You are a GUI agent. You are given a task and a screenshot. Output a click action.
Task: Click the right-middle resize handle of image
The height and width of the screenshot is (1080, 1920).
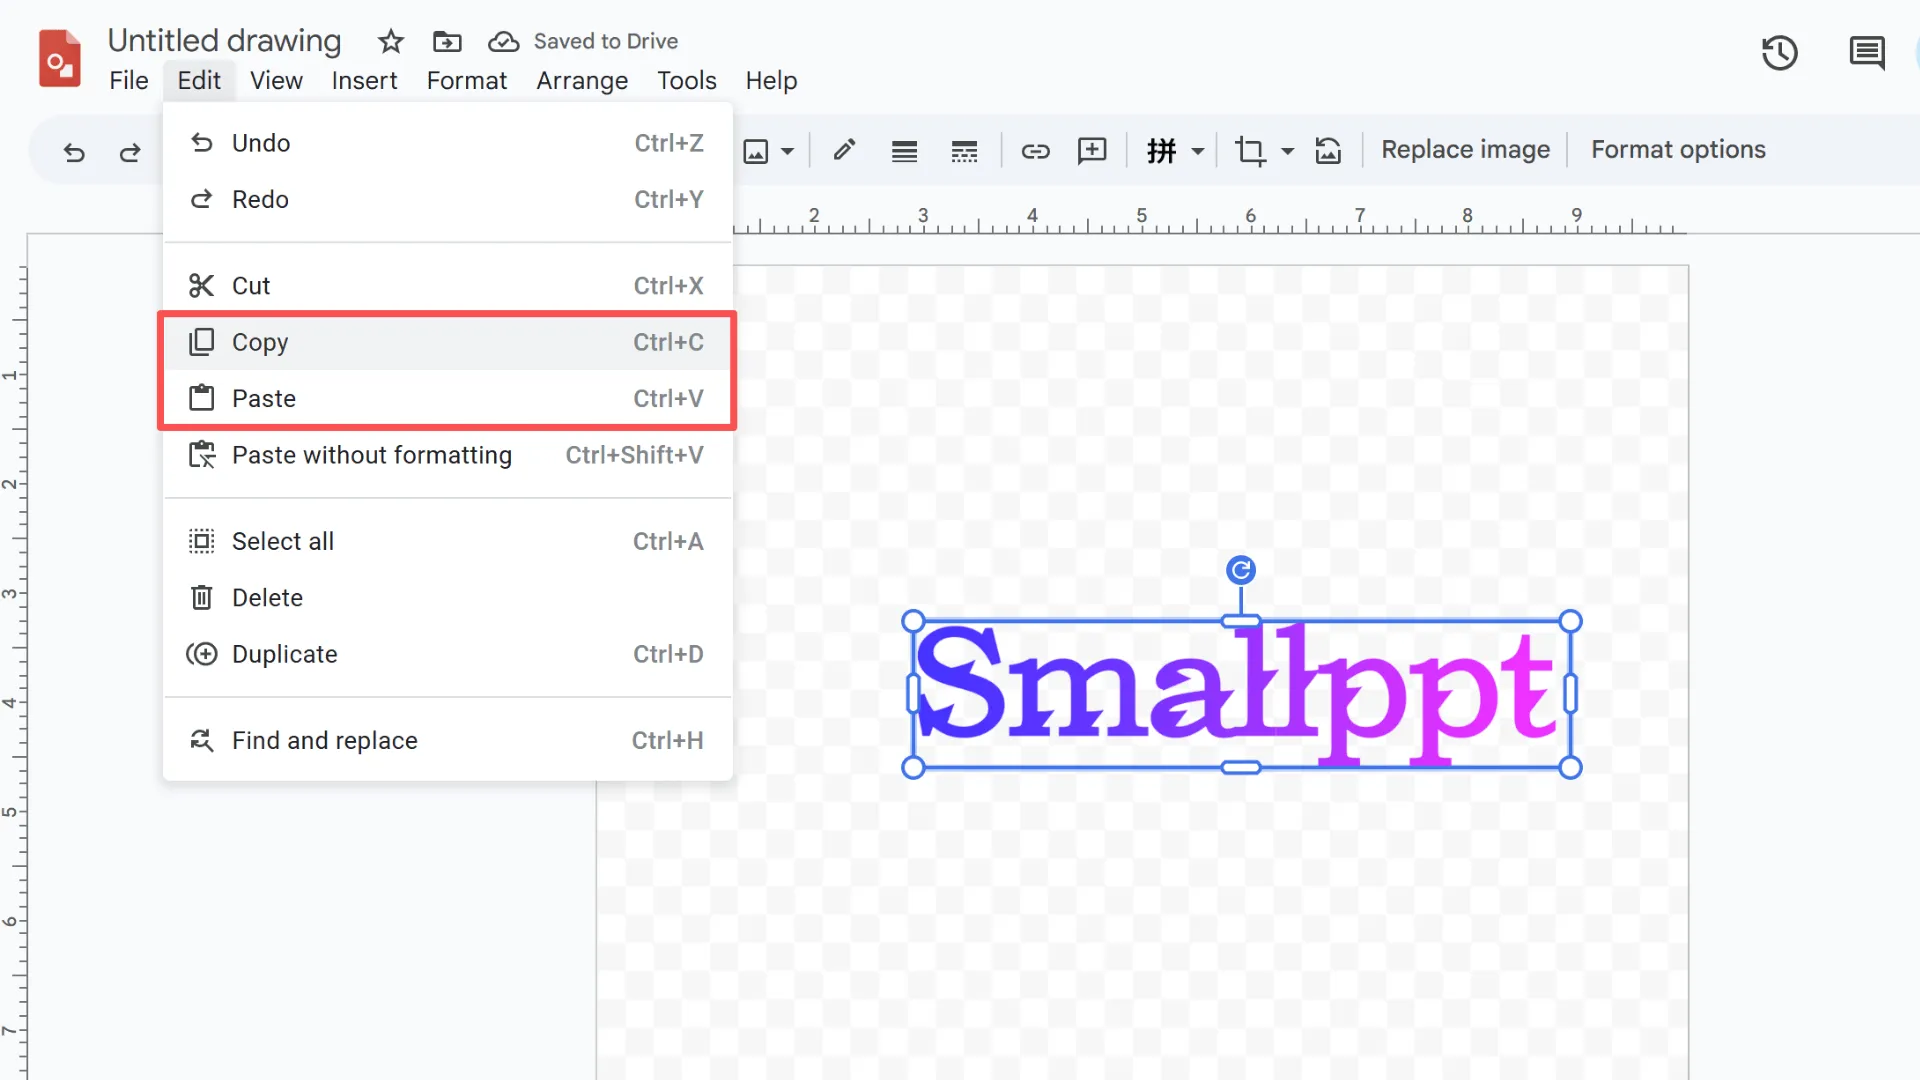tap(1570, 694)
